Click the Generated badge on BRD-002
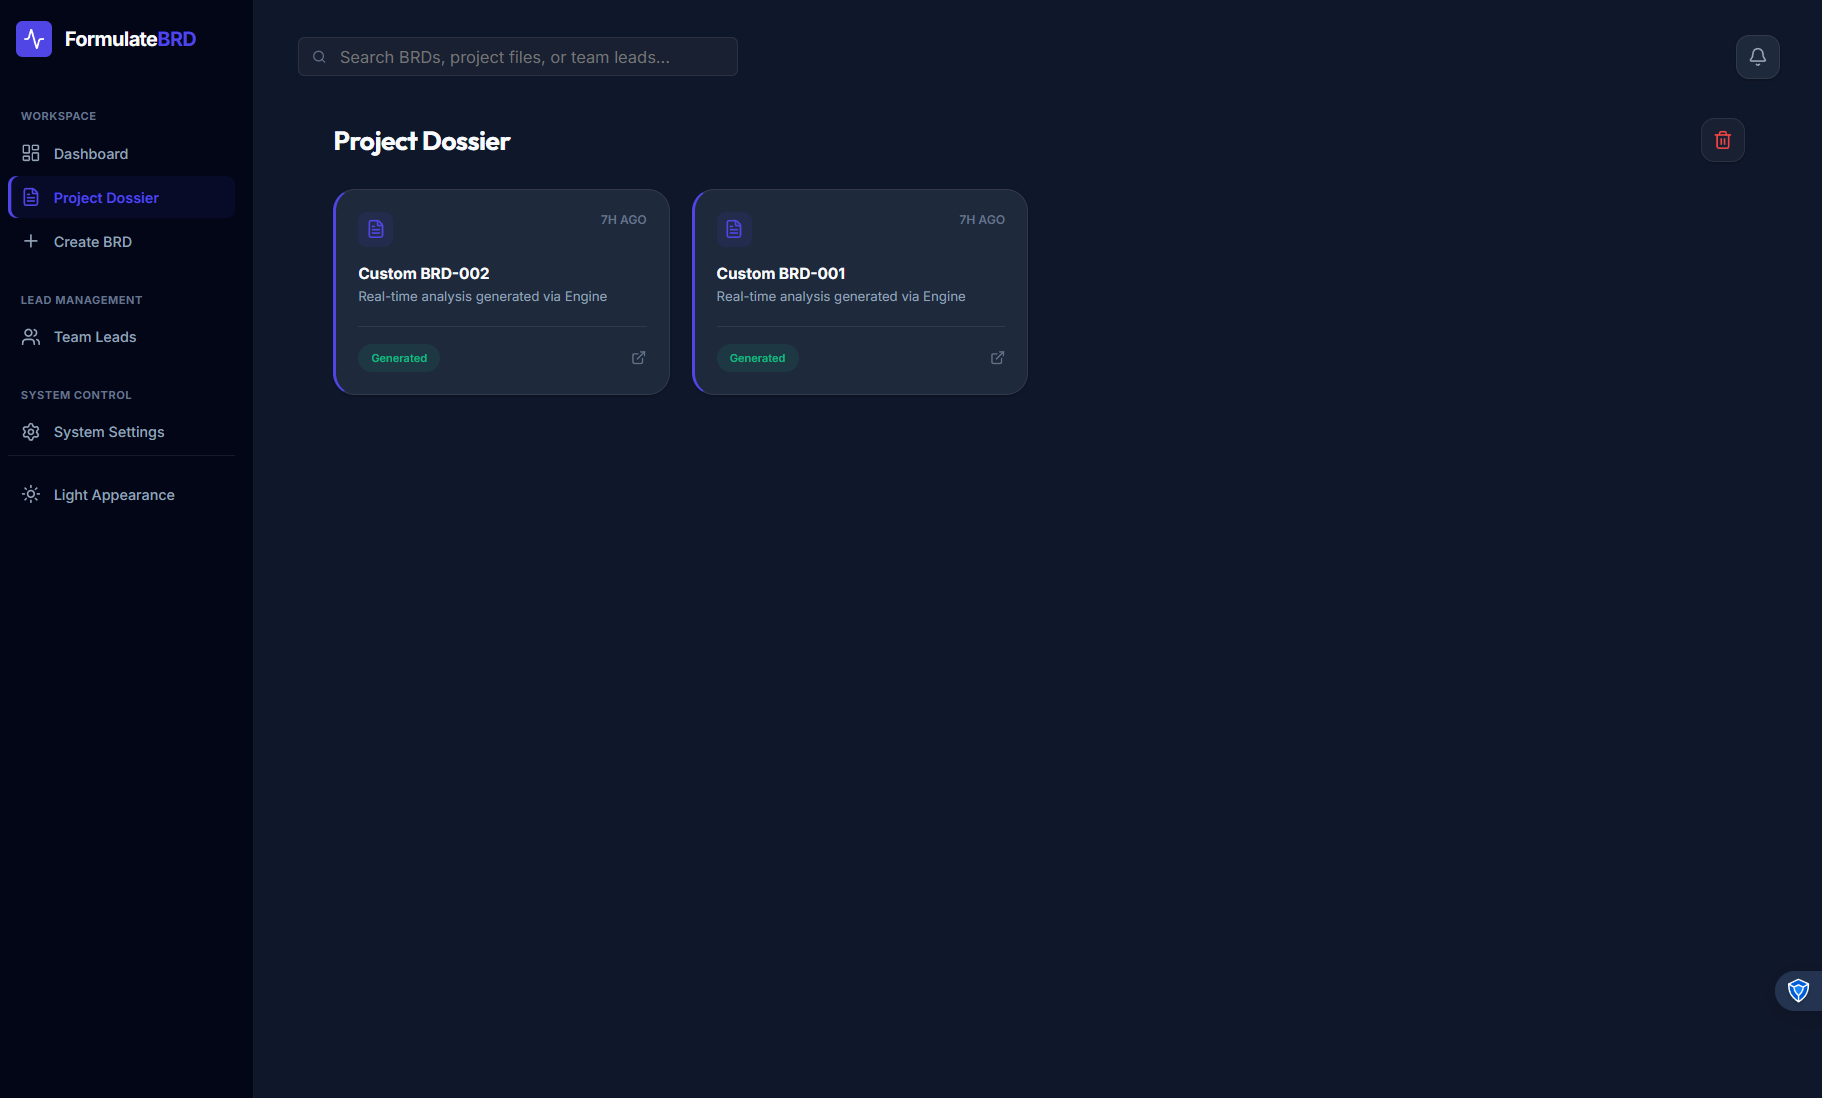The width and height of the screenshot is (1822, 1098). click(399, 358)
